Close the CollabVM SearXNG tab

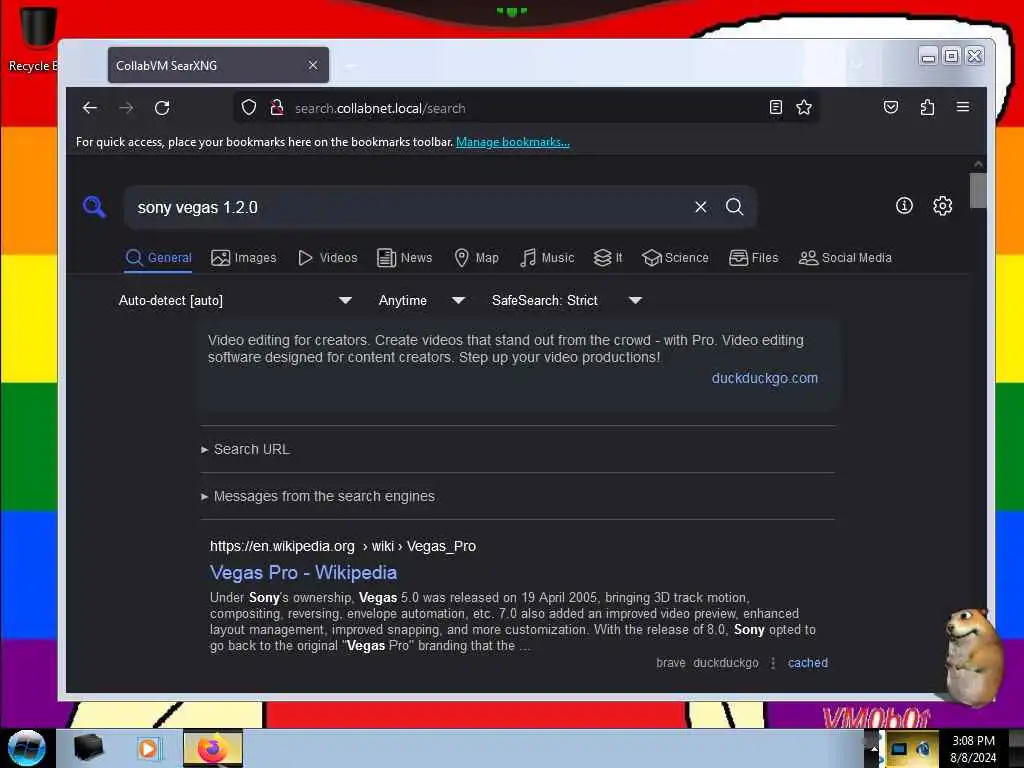click(313, 65)
